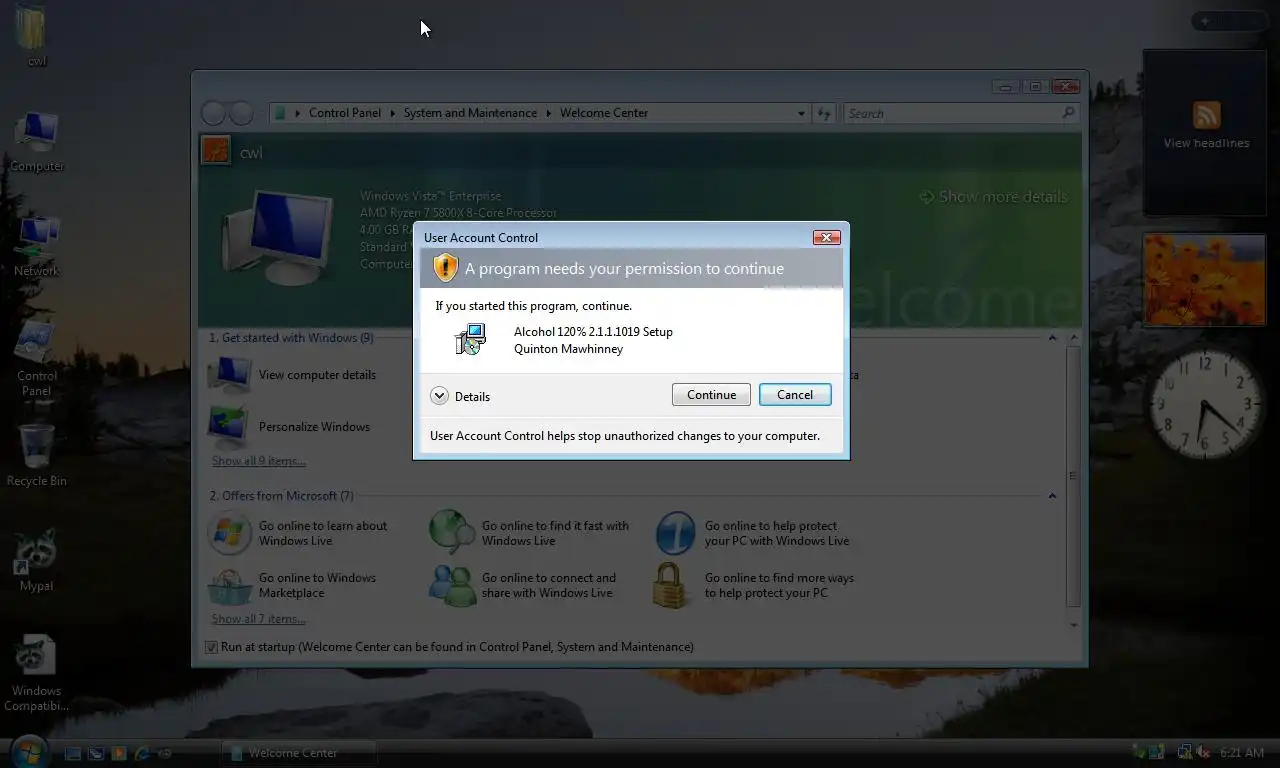Click the muted volume tray icon

coord(1202,752)
